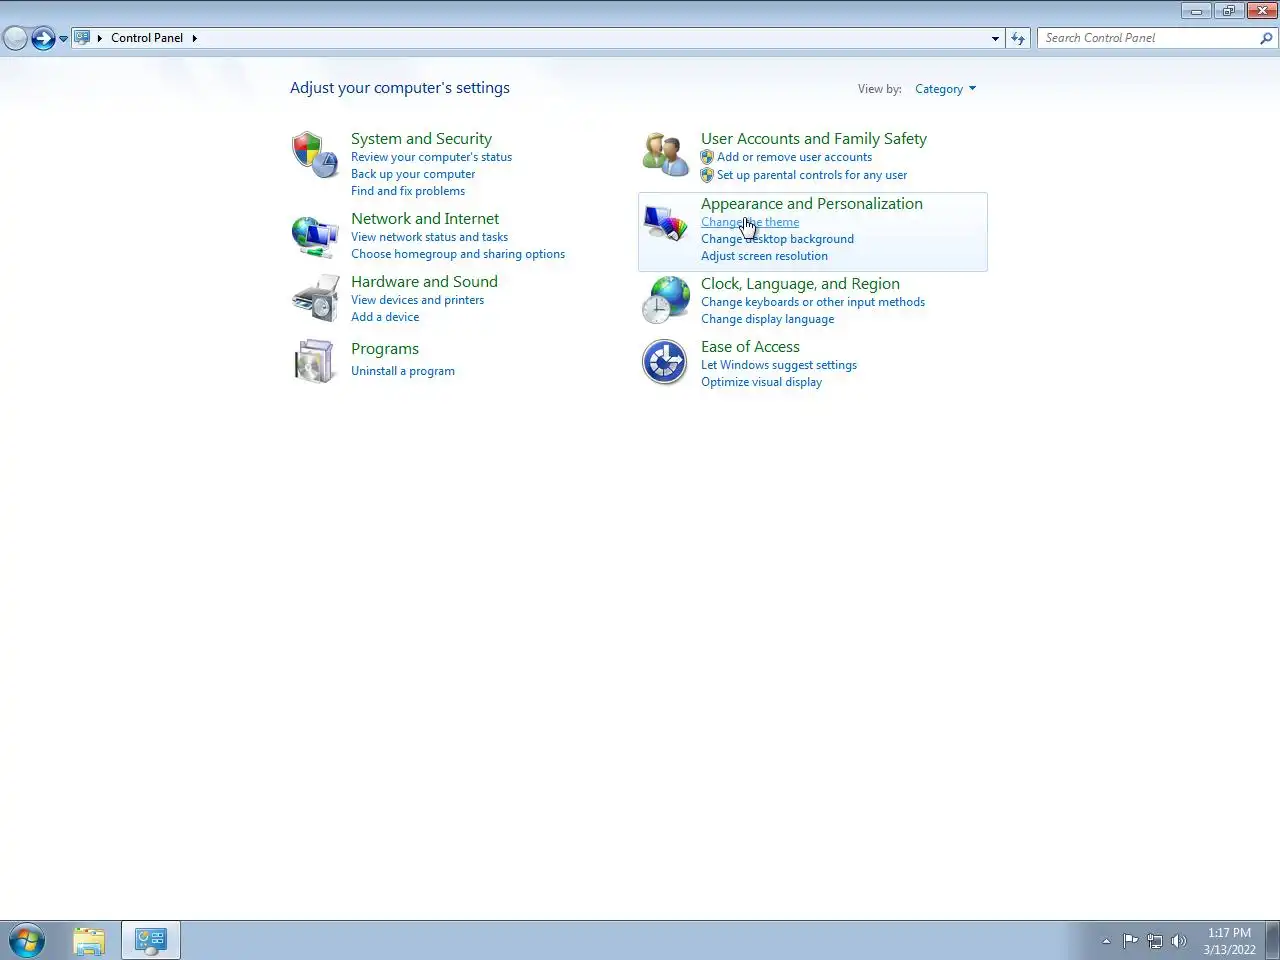1280x960 pixels.
Task: Click Change desktop background
Action: [x=777, y=239]
